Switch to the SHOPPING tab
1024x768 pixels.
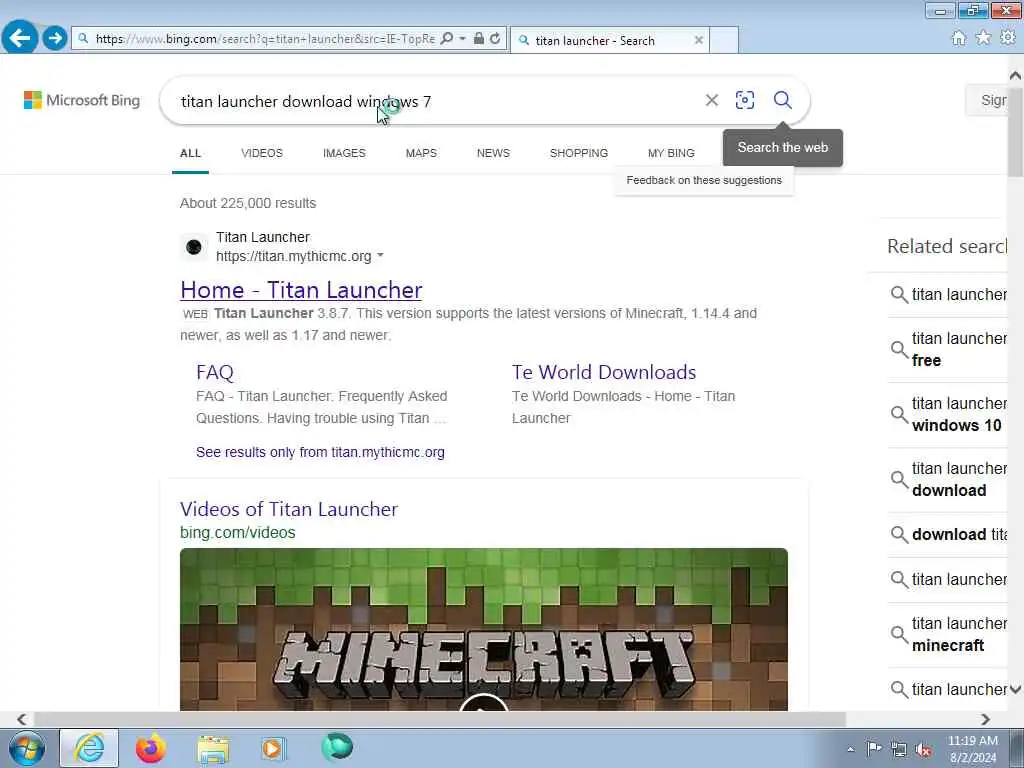pyautogui.click(x=579, y=153)
